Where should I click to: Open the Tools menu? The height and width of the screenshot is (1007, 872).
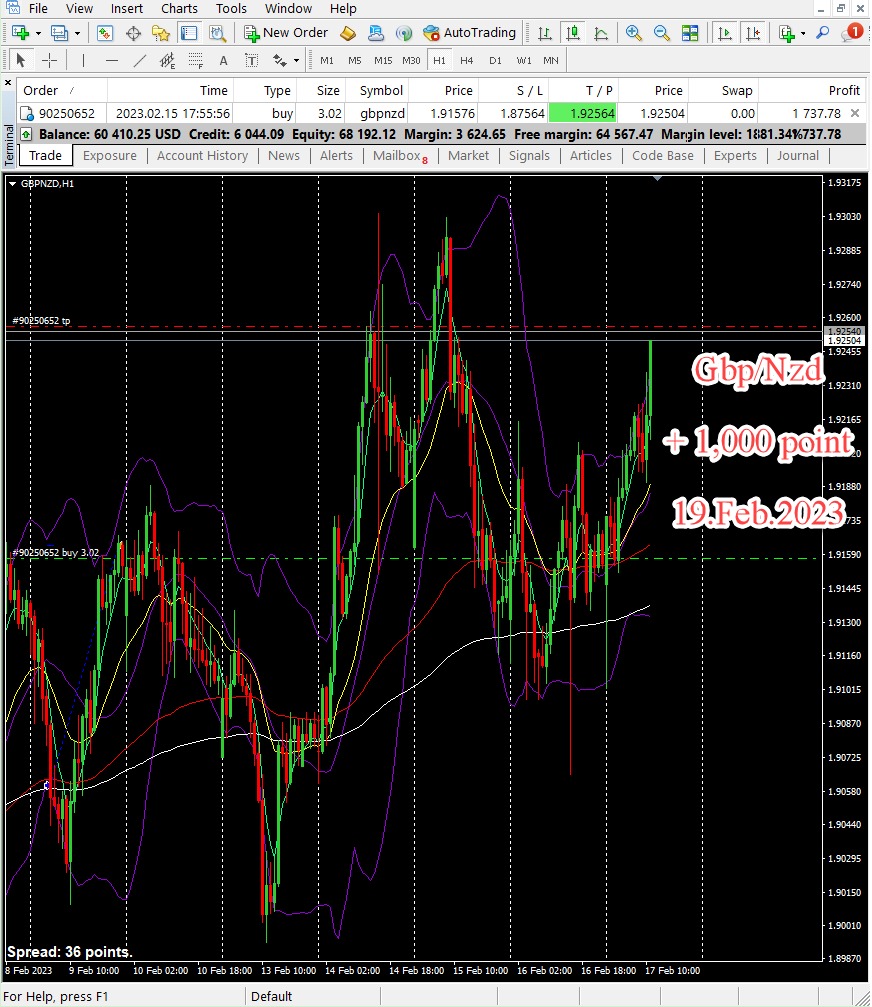(231, 8)
